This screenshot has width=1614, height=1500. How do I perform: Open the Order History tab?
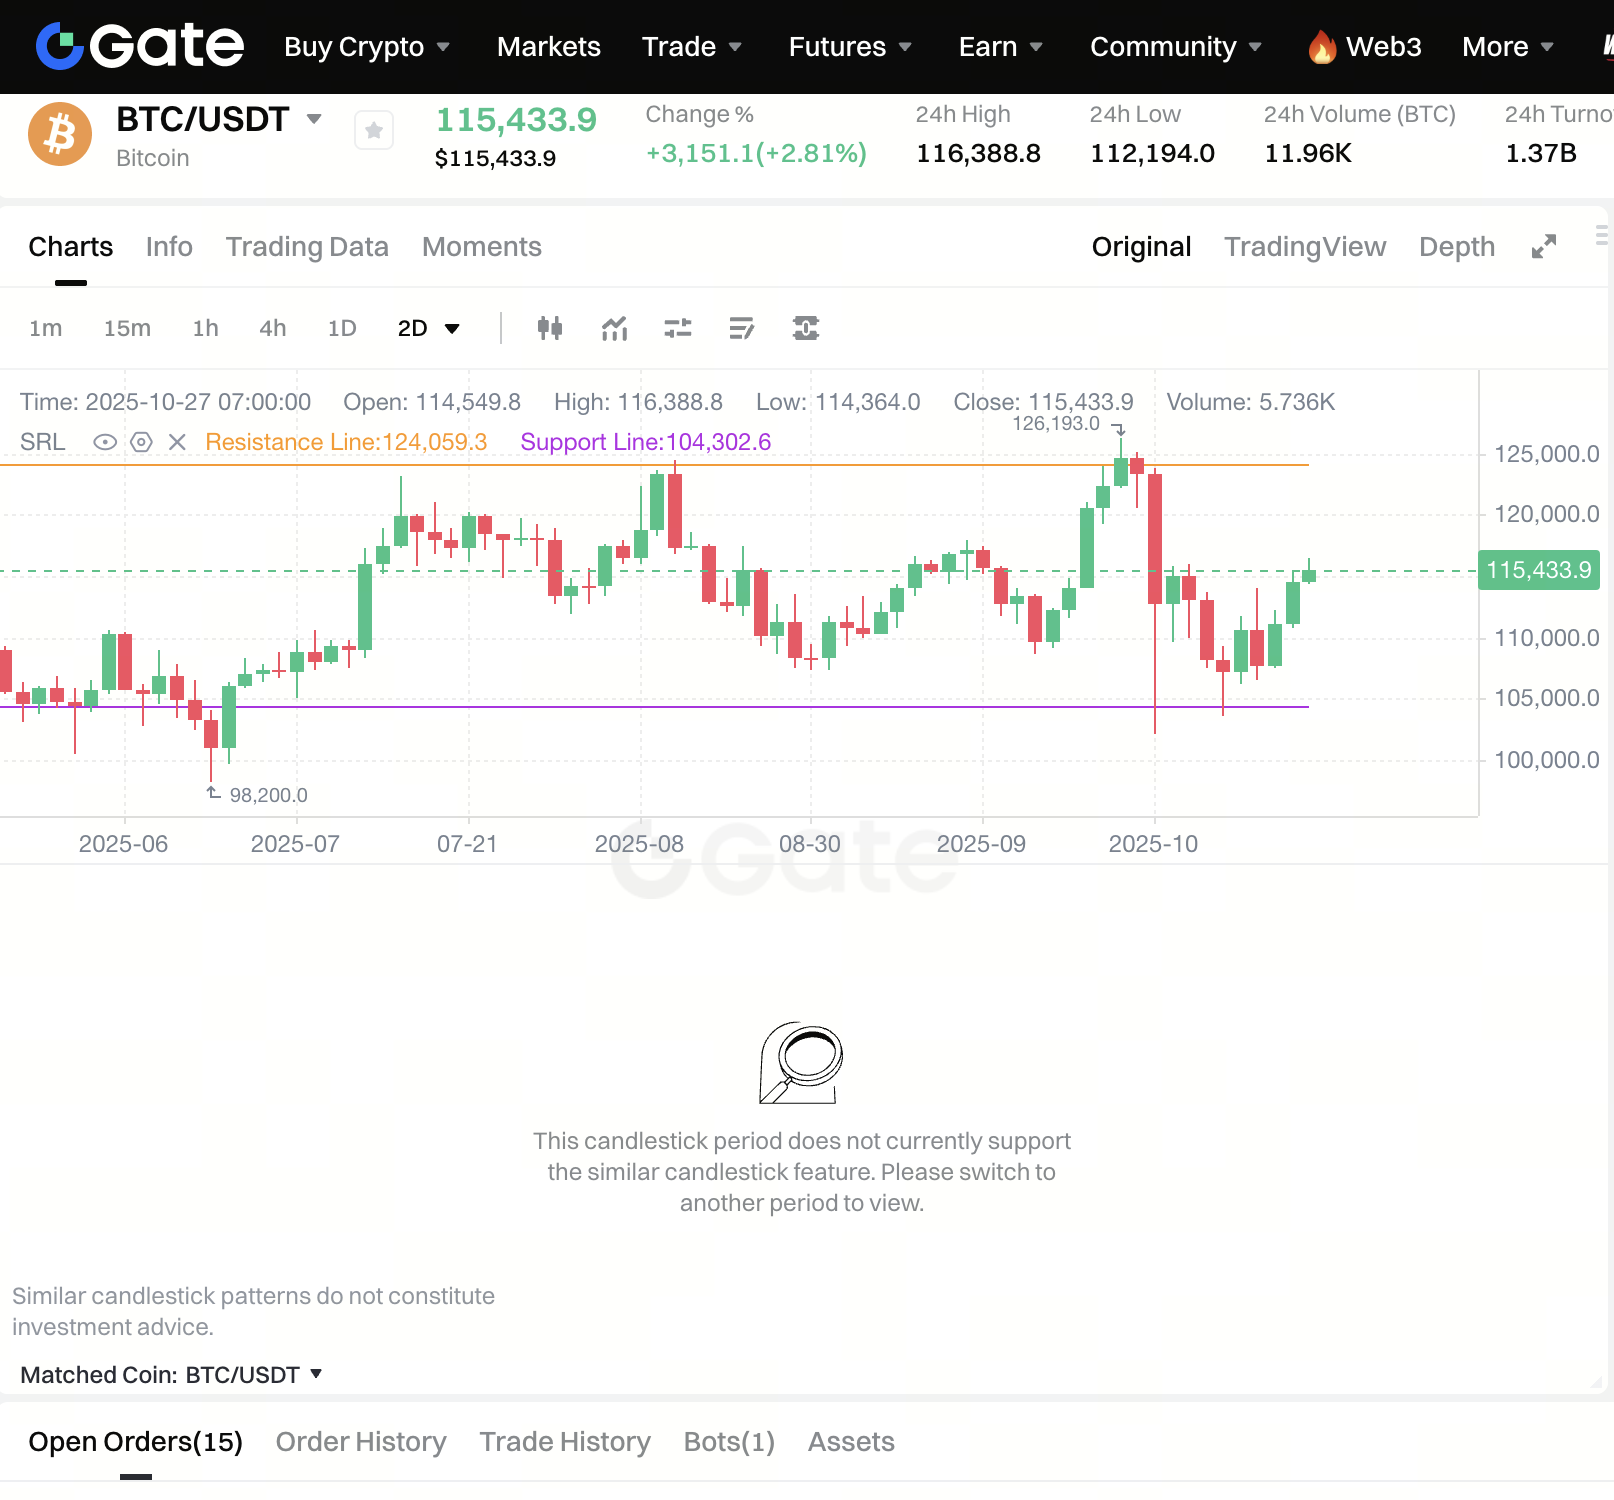pos(361,1442)
